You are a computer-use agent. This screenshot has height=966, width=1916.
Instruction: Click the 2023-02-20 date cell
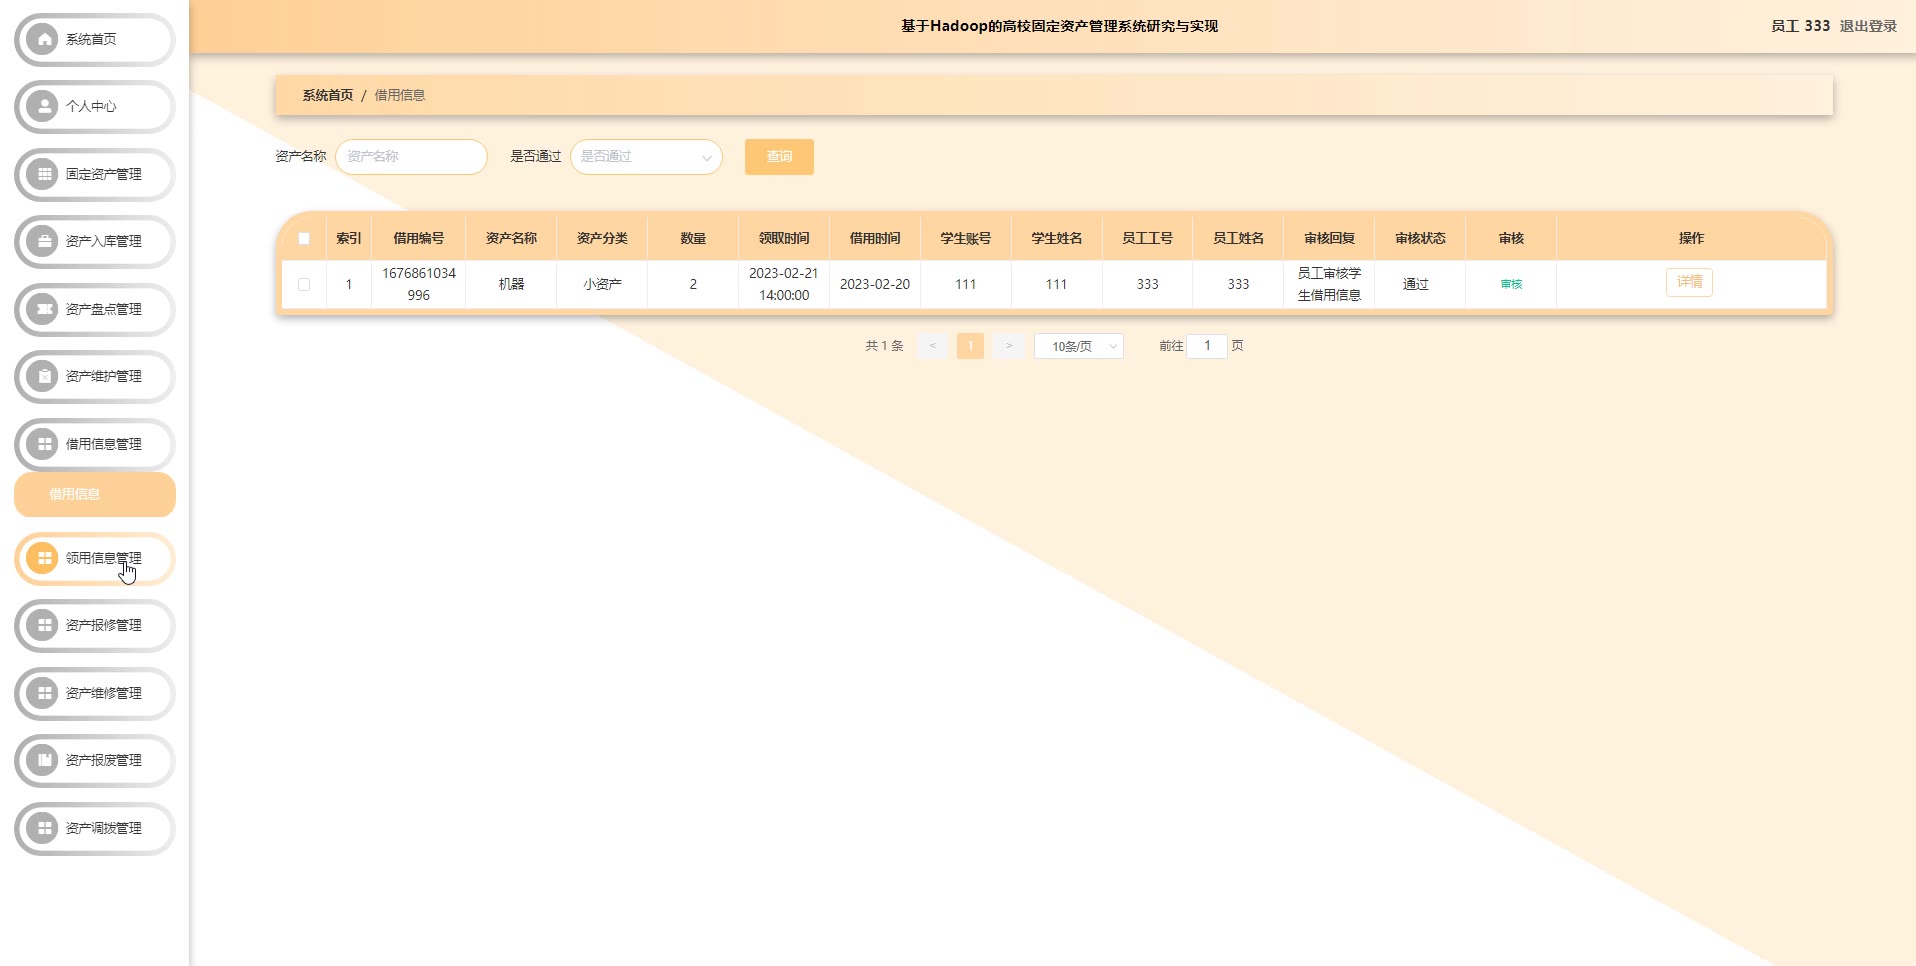(x=875, y=285)
